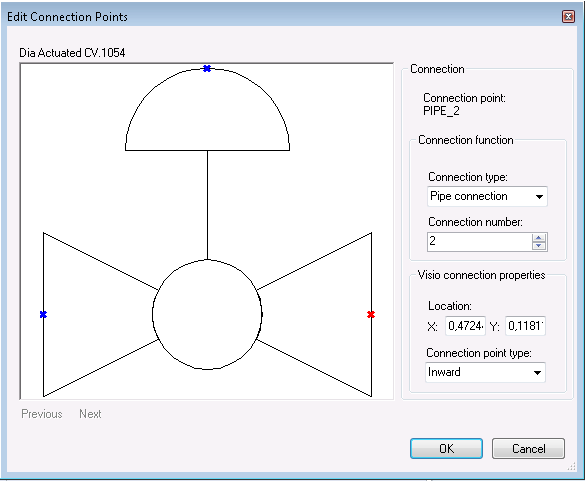Screen dimensions: 586x482
Task: Select the blue connection point on the valve's left edge
Action: tap(43, 315)
